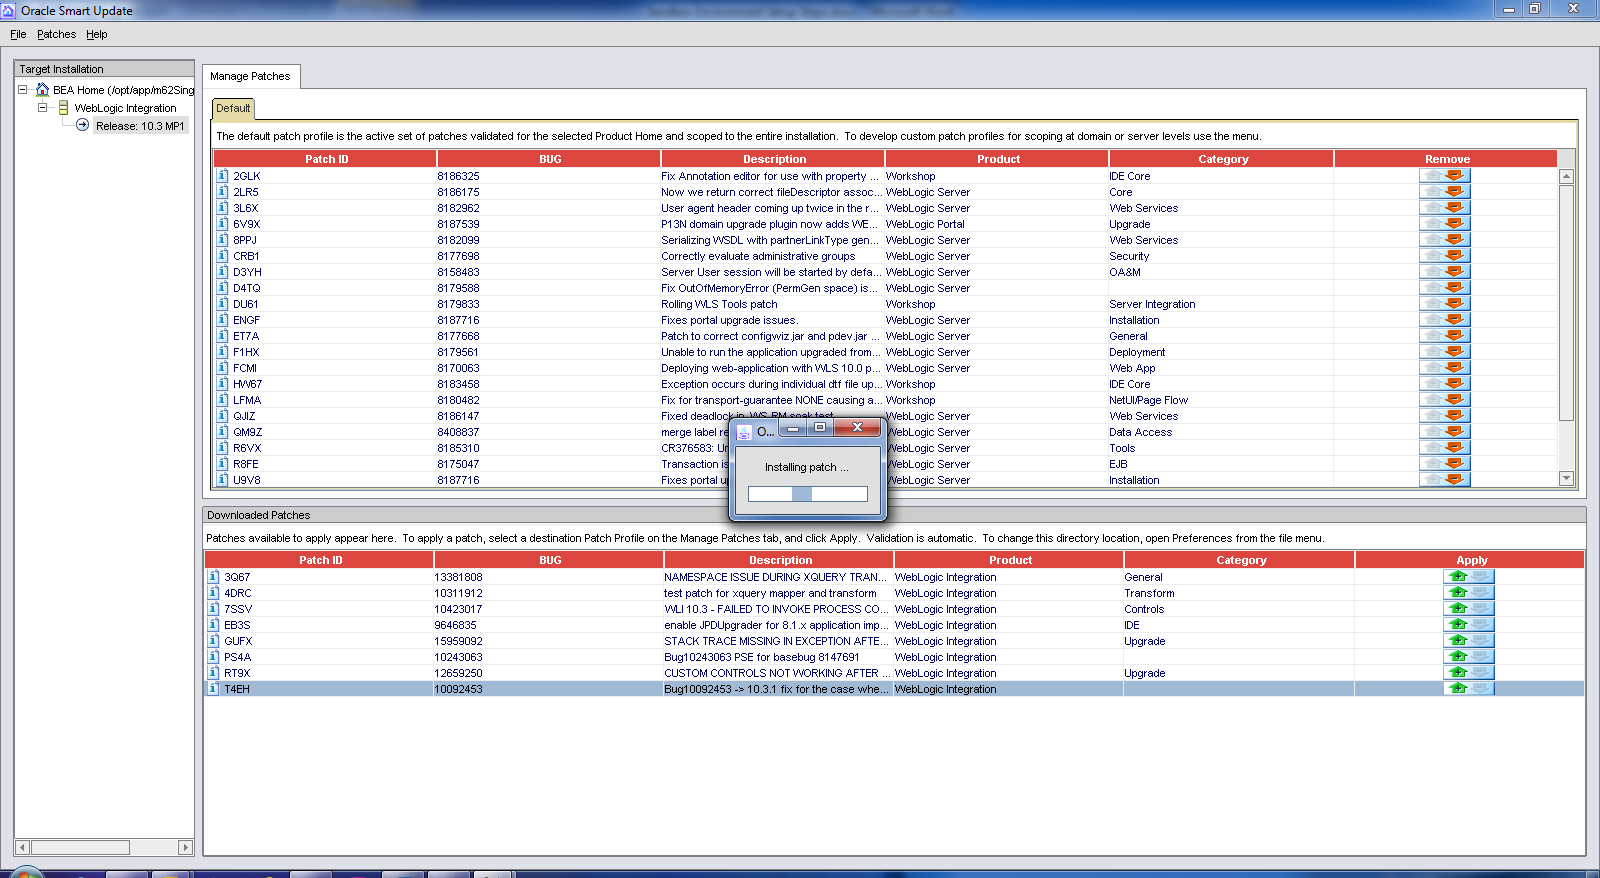Click the Windows Start orb
Screen dimensions: 1600x878
tap(25, 873)
